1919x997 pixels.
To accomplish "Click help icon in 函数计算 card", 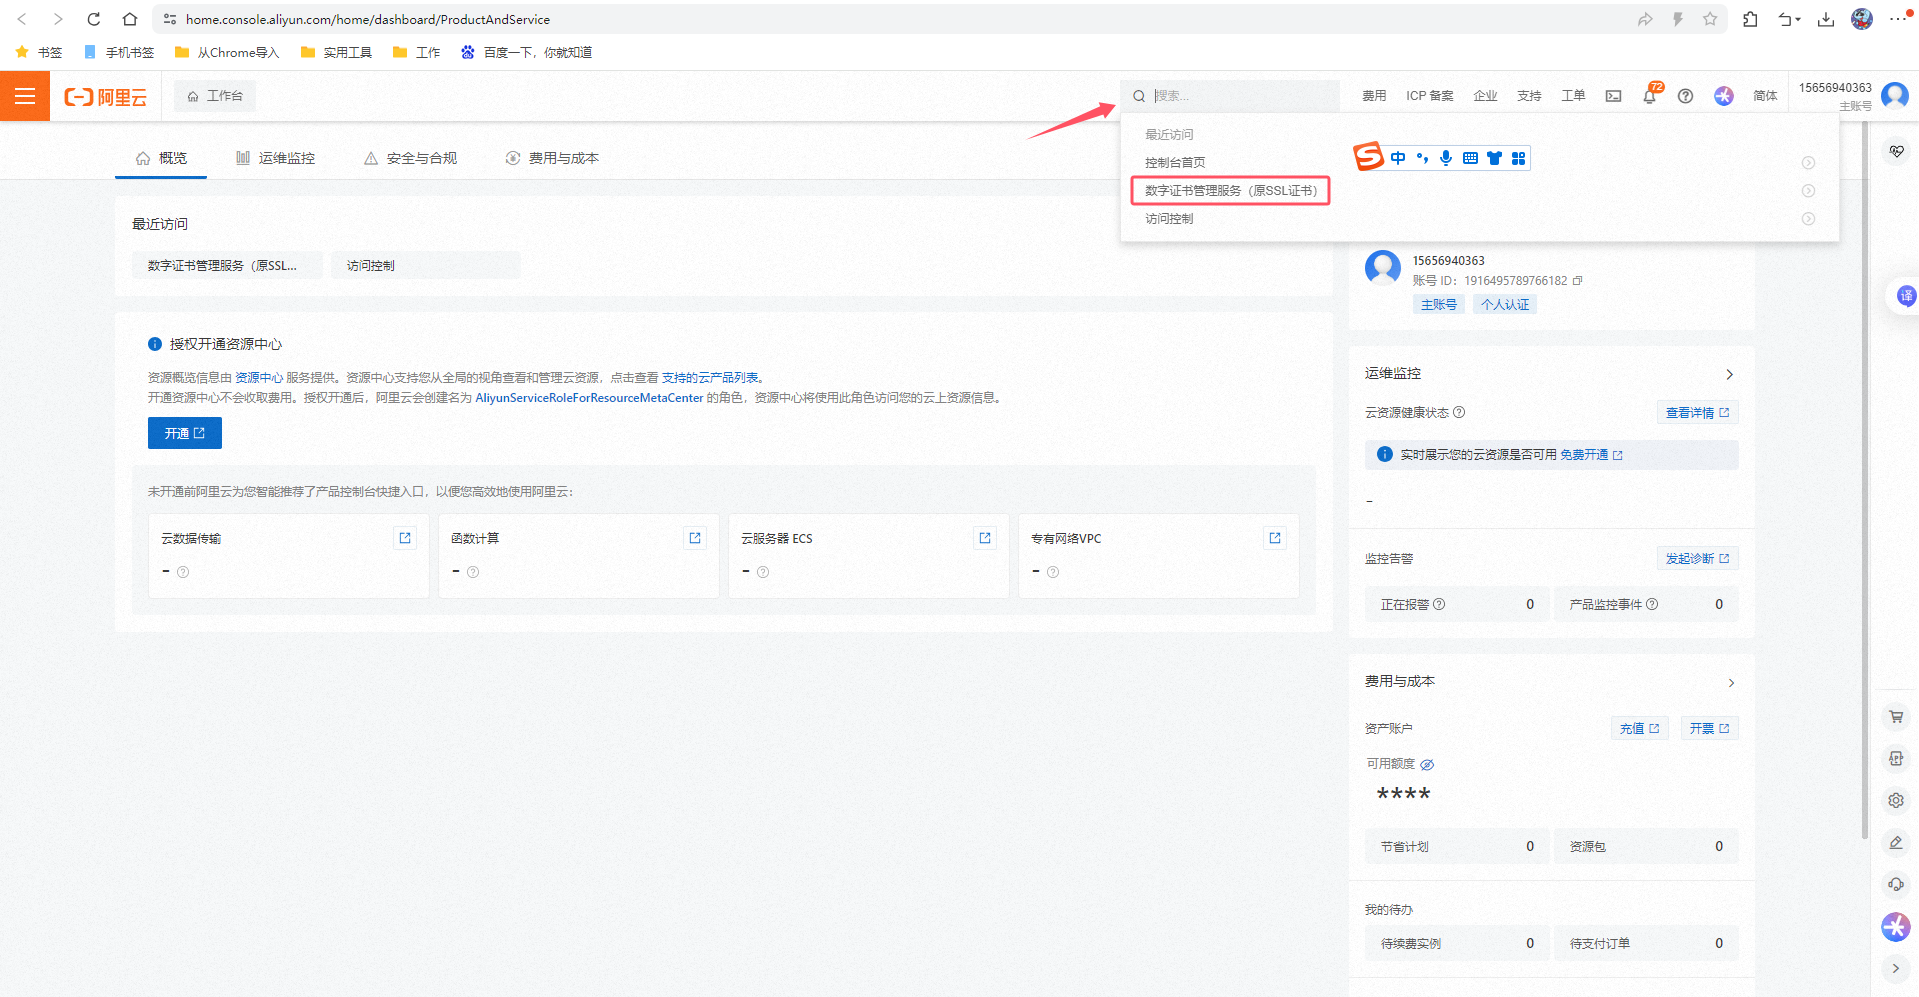I will [473, 572].
